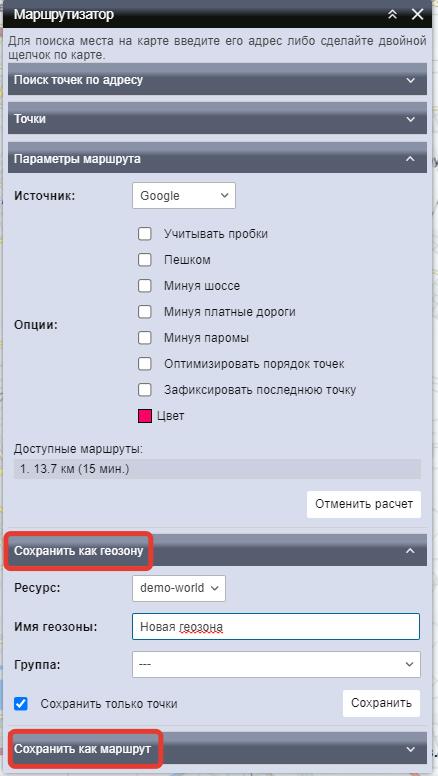Collapse the Параметры маршрута section
The image size is (438, 776).
tap(217, 158)
